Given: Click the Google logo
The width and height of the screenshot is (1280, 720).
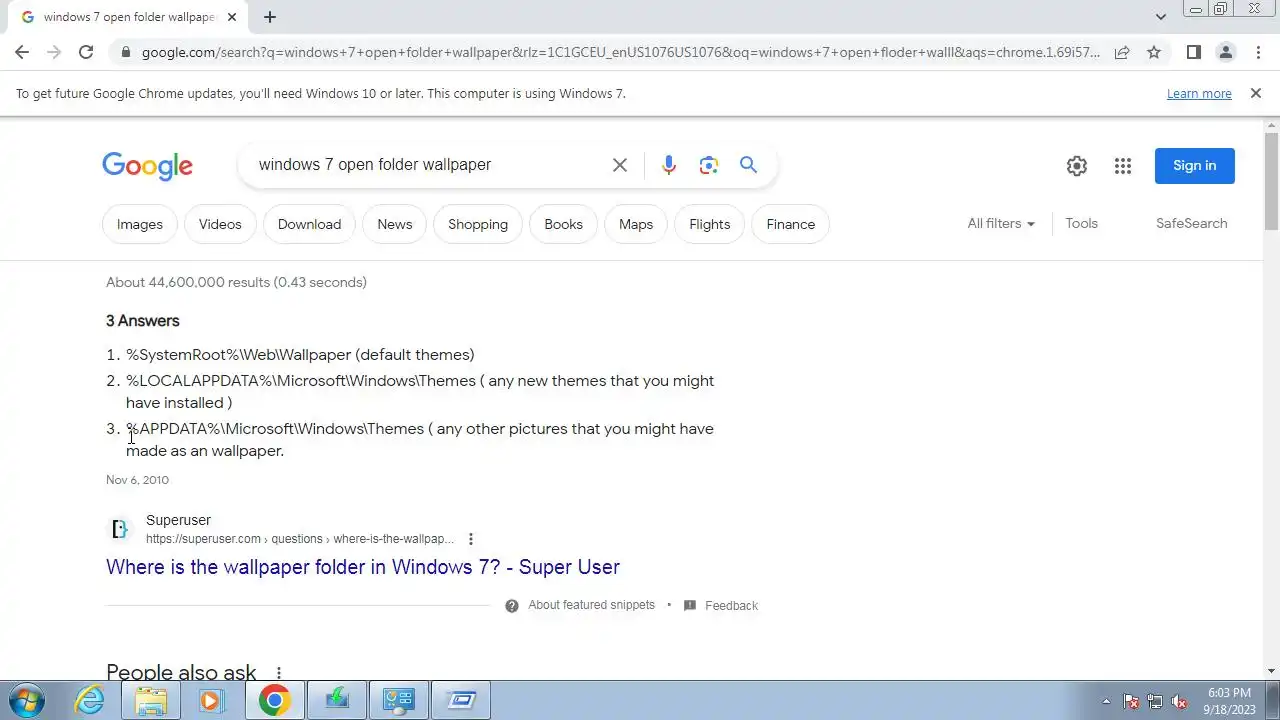Looking at the screenshot, I should tap(147, 166).
